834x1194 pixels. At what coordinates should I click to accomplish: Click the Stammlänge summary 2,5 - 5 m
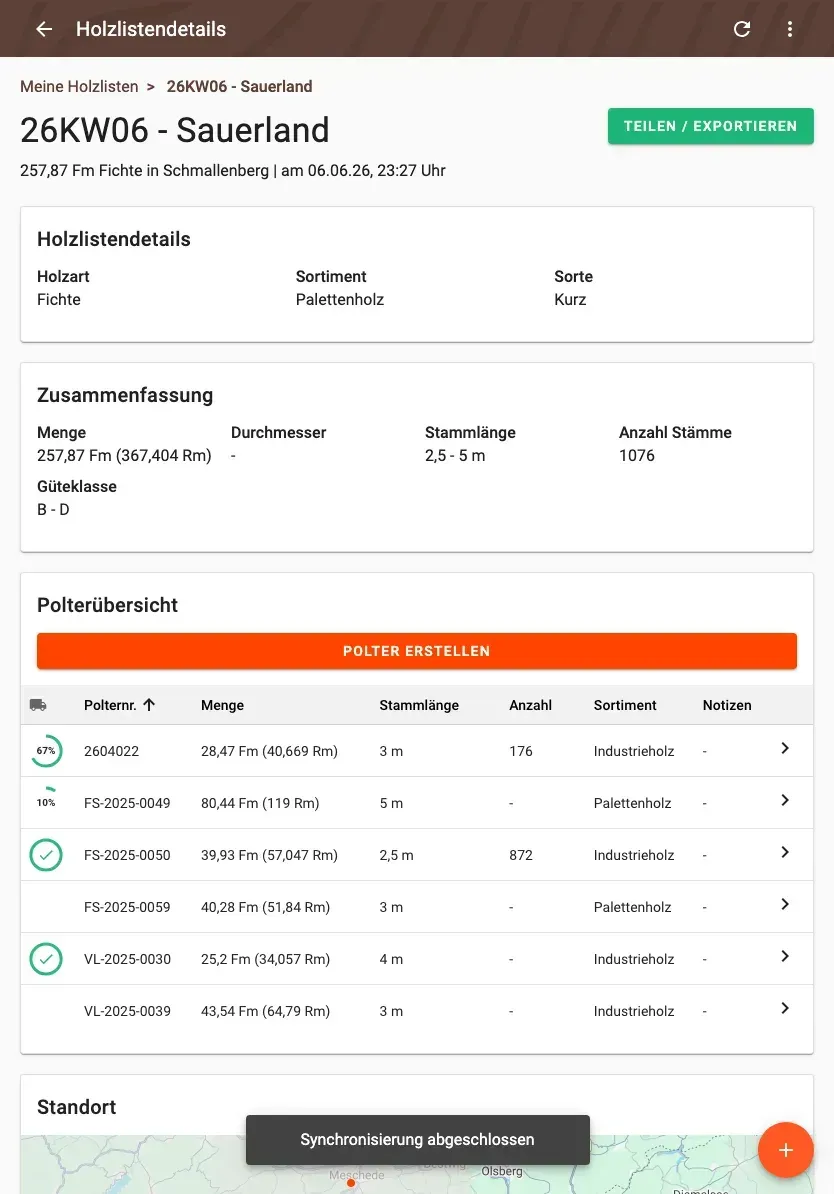tap(455, 455)
